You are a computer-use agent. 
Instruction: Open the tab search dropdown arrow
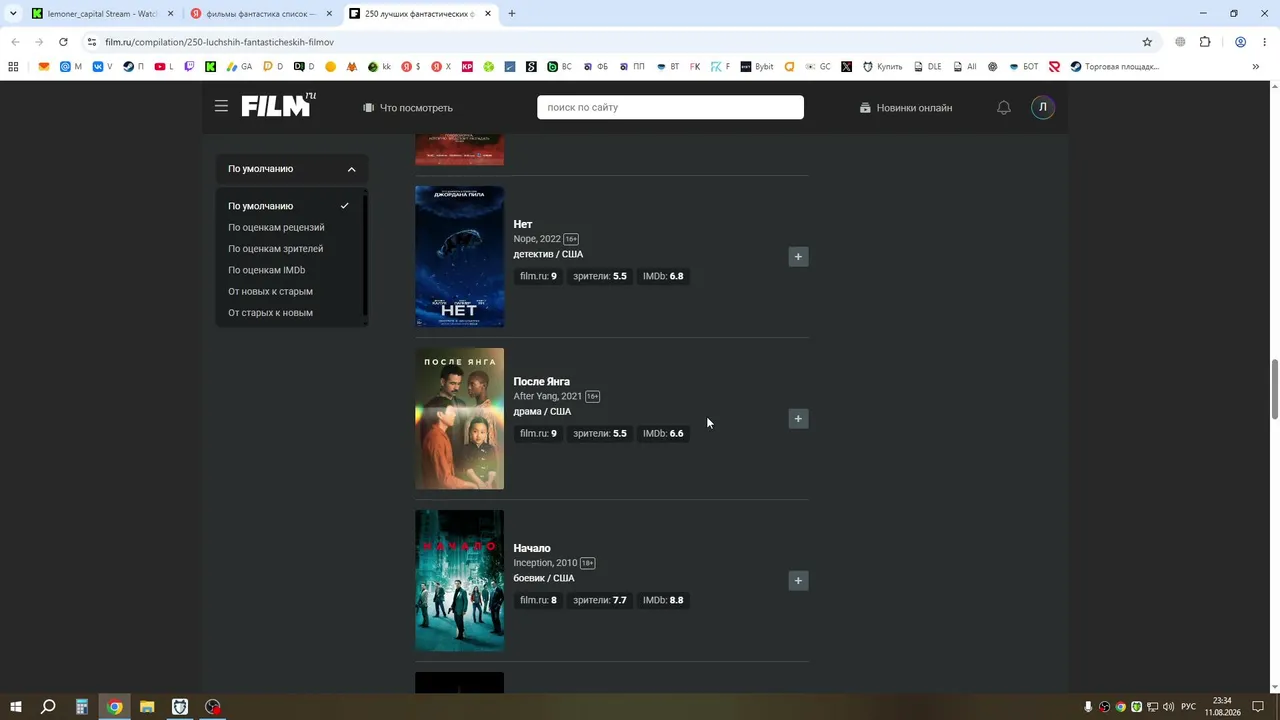tap(13, 14)
